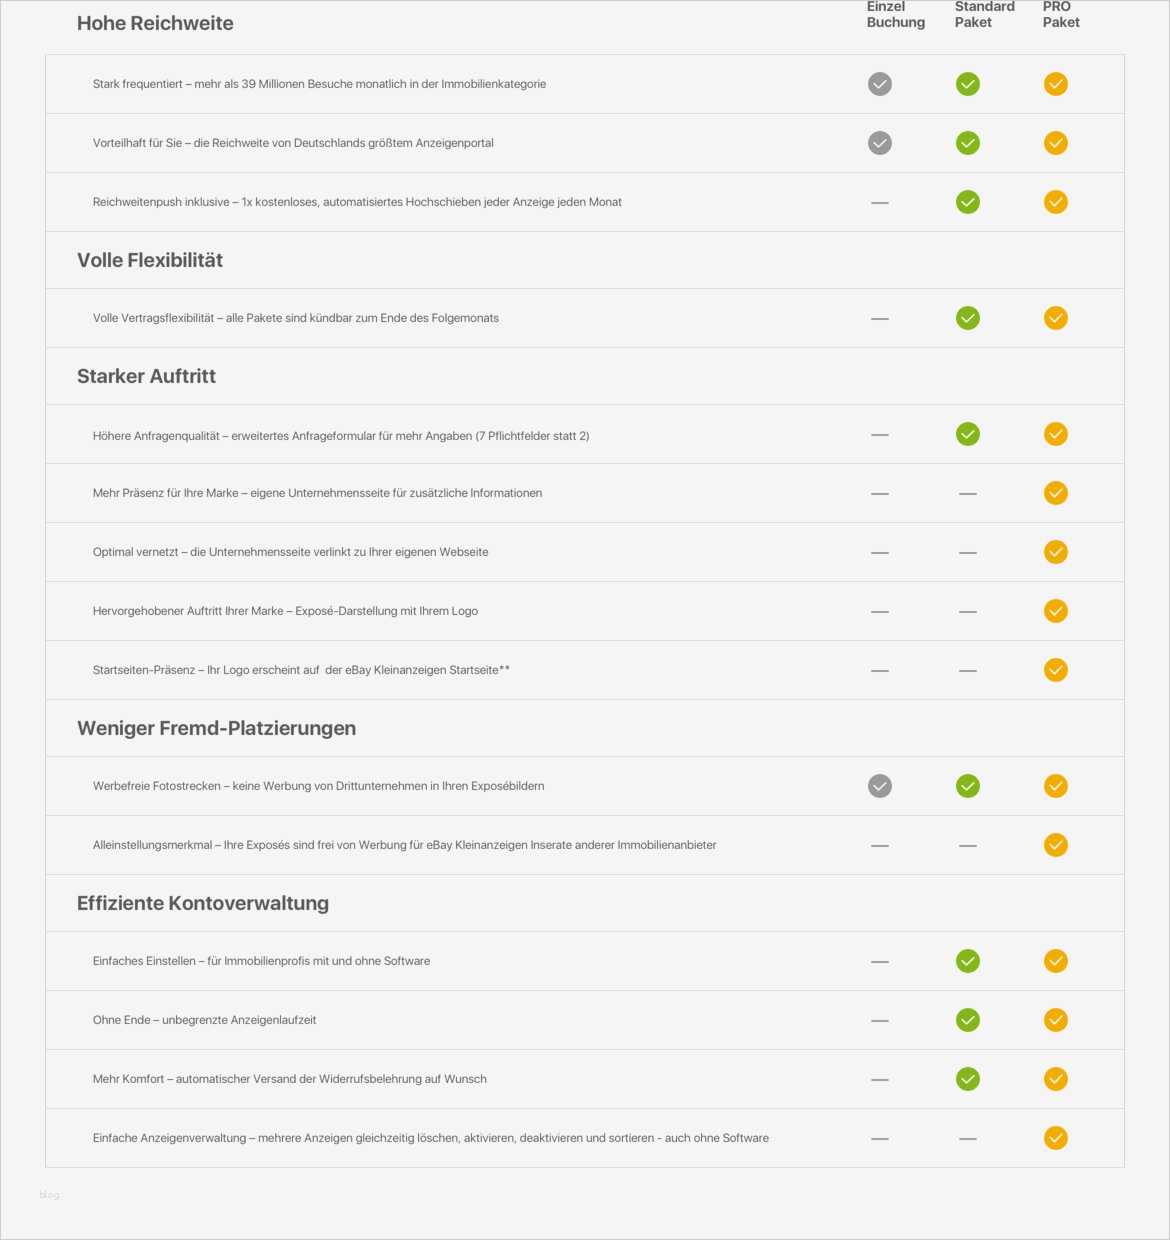The width and height of the screenshot is (1170, 1240).
Task: Select the orange checkmark in the "Optimal vernetzt" row
Action: 1056,552
